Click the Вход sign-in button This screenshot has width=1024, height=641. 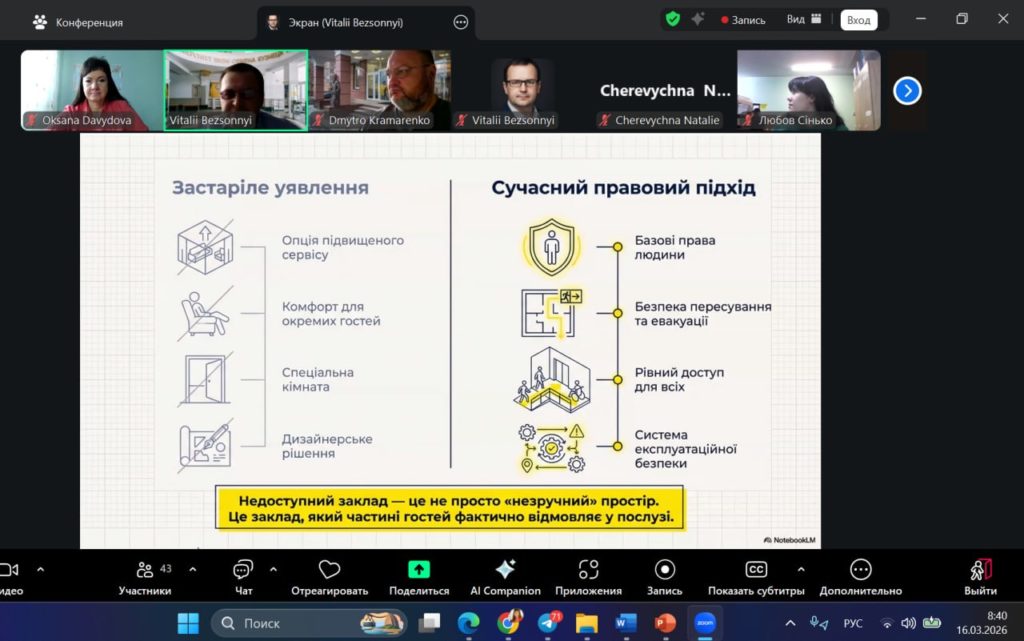858,19
